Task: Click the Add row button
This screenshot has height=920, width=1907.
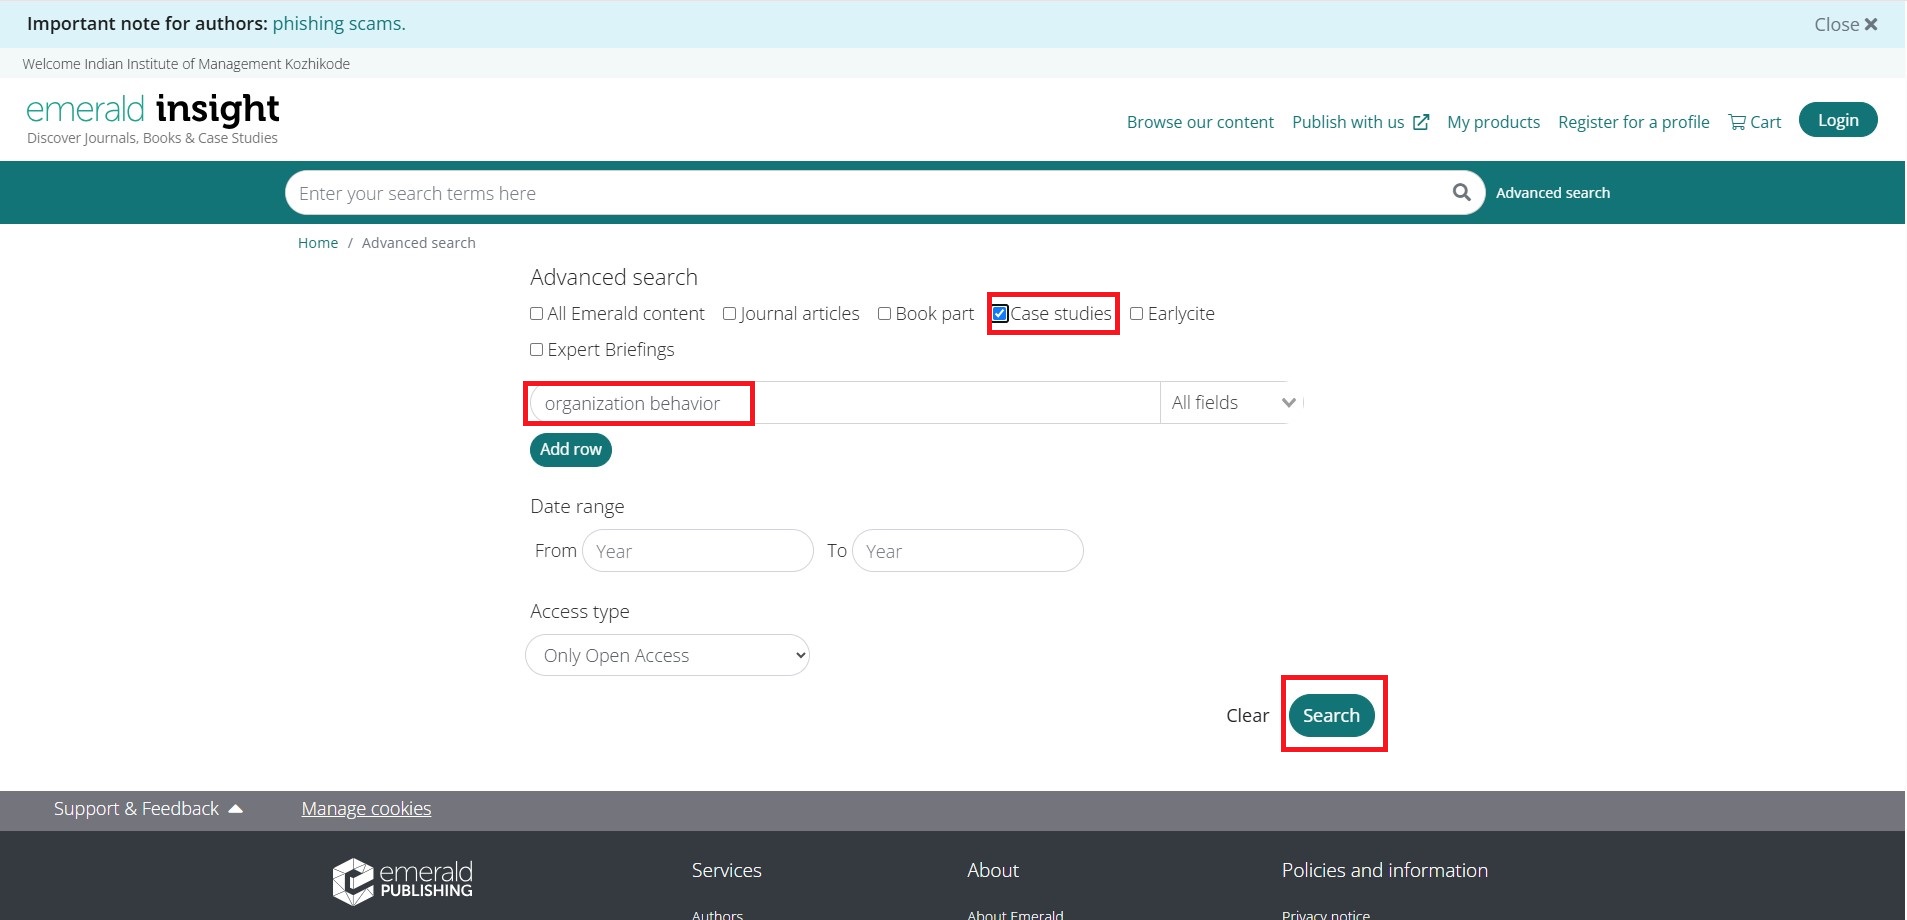Action: tap(570, 450)
